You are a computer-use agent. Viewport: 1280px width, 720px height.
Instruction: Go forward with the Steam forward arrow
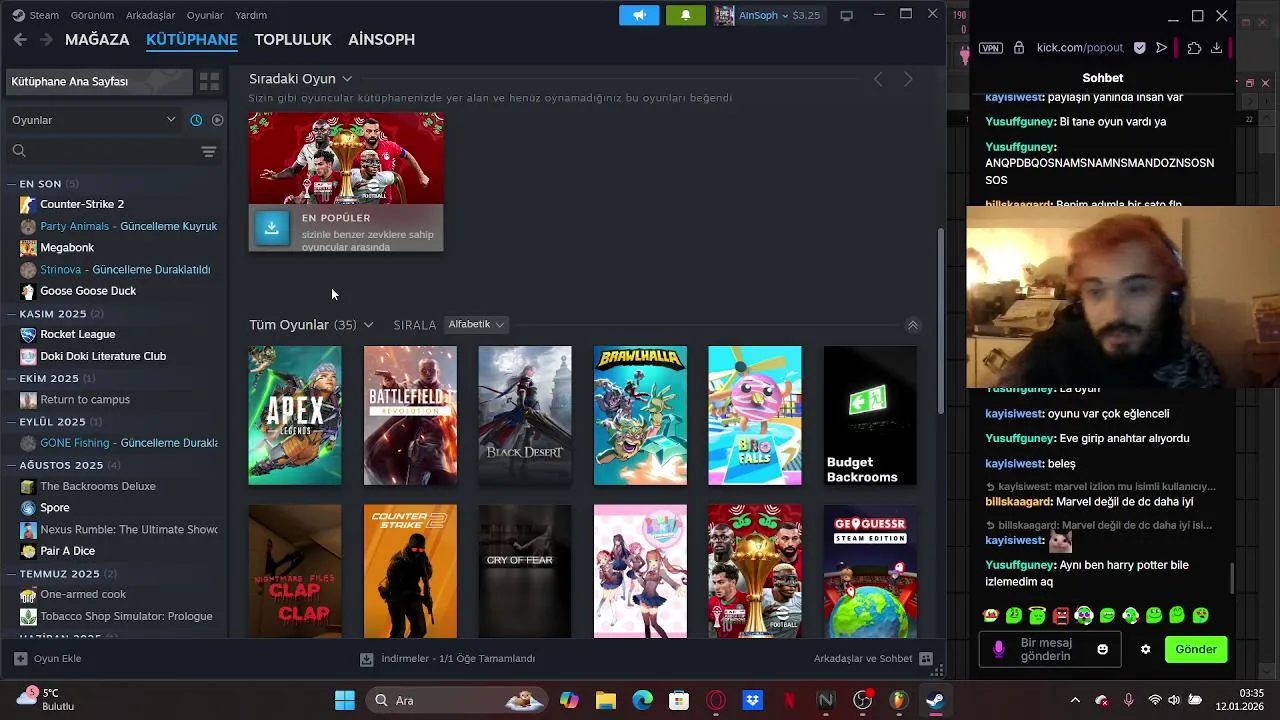tap(46, 39)
